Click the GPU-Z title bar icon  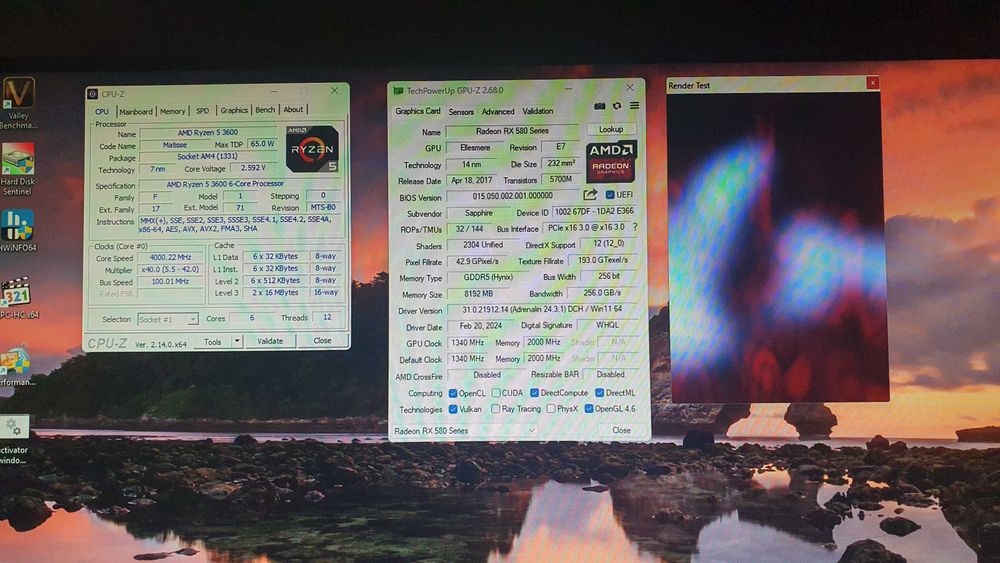[399, 91]
